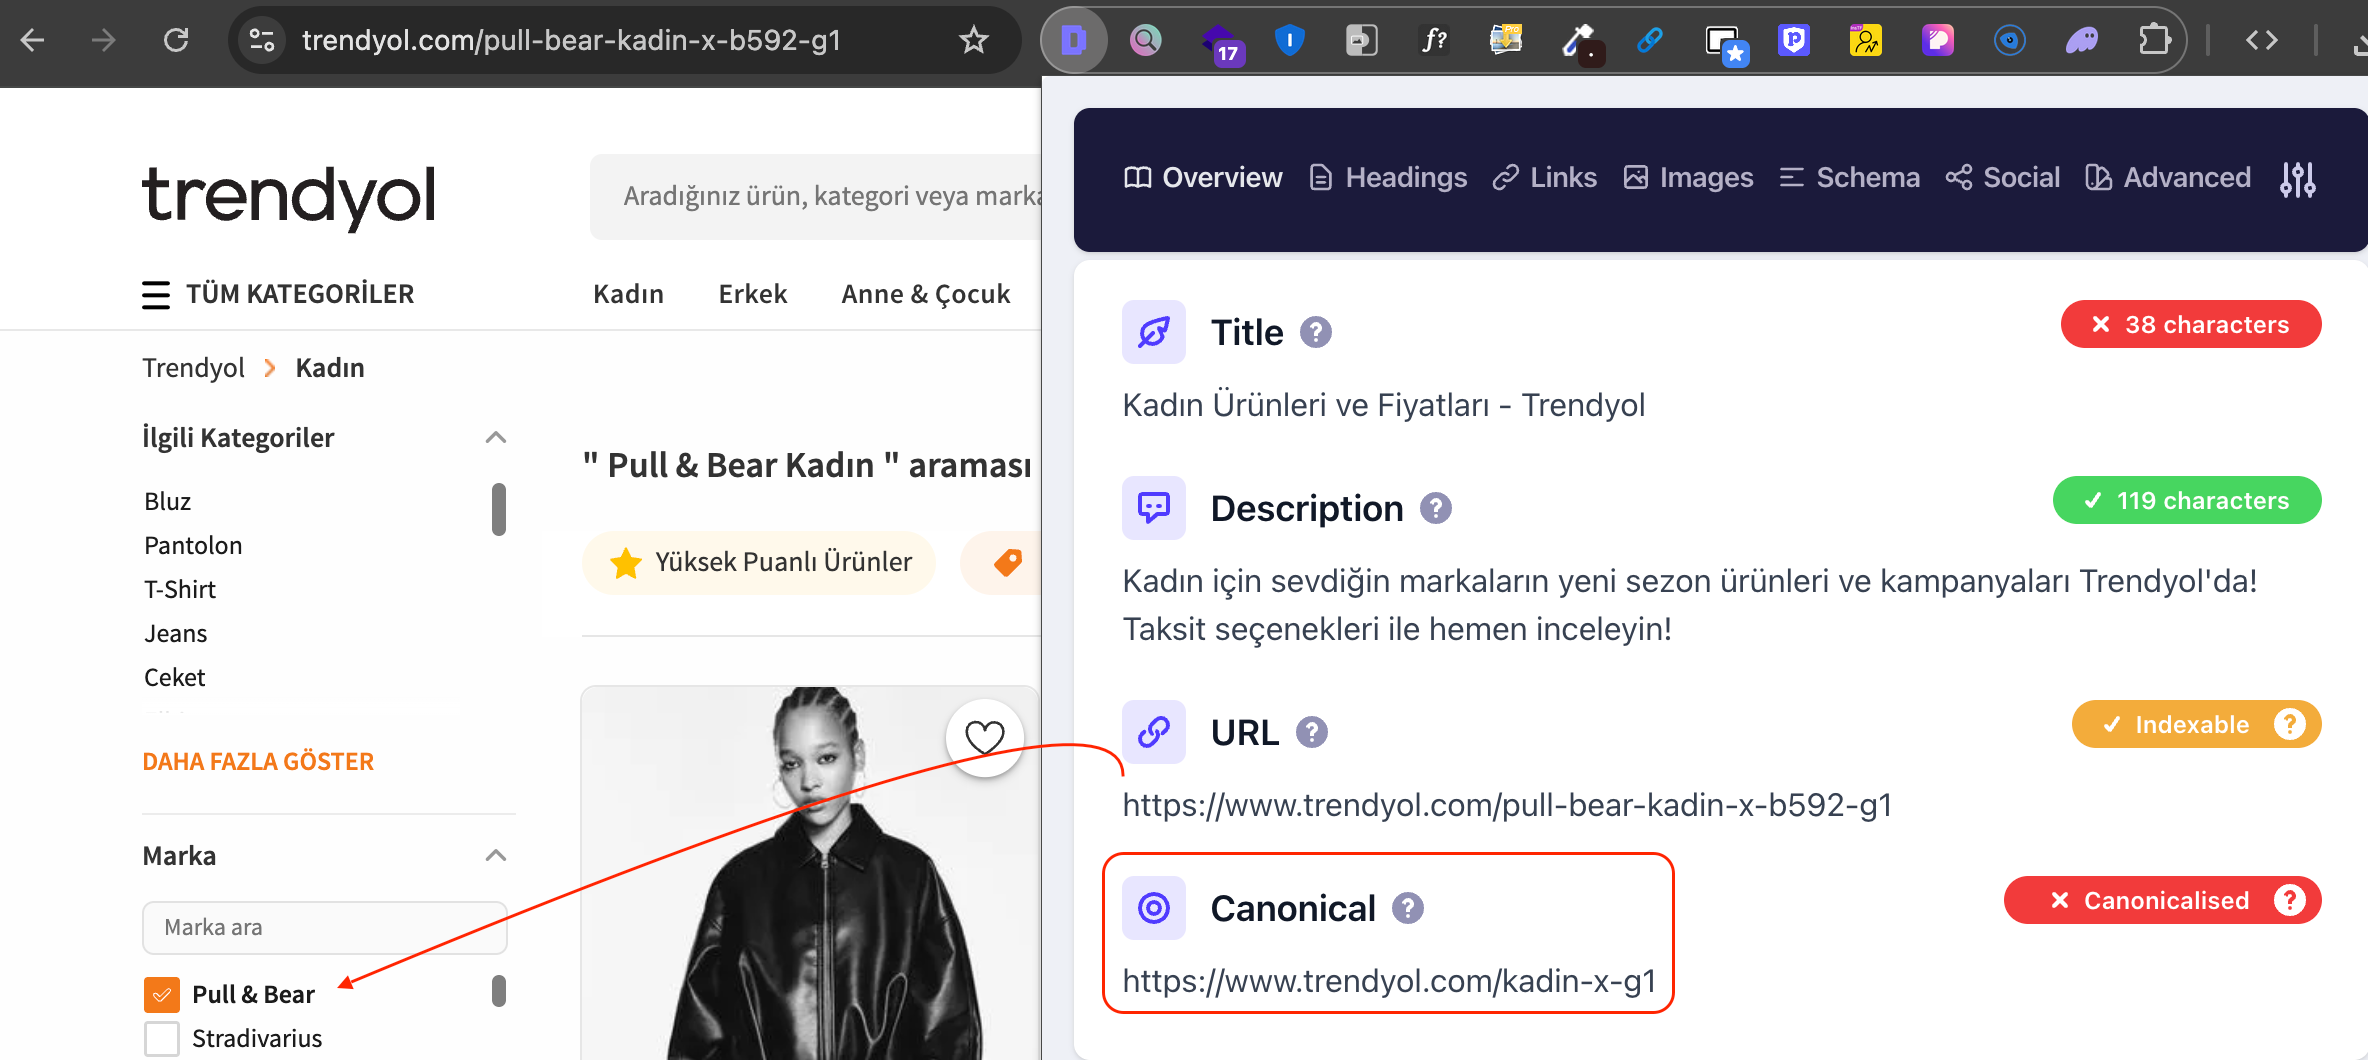2368x1060 pixels.
Task: Check the Stradivarius brand checkbox
Action: (161, 1038)
